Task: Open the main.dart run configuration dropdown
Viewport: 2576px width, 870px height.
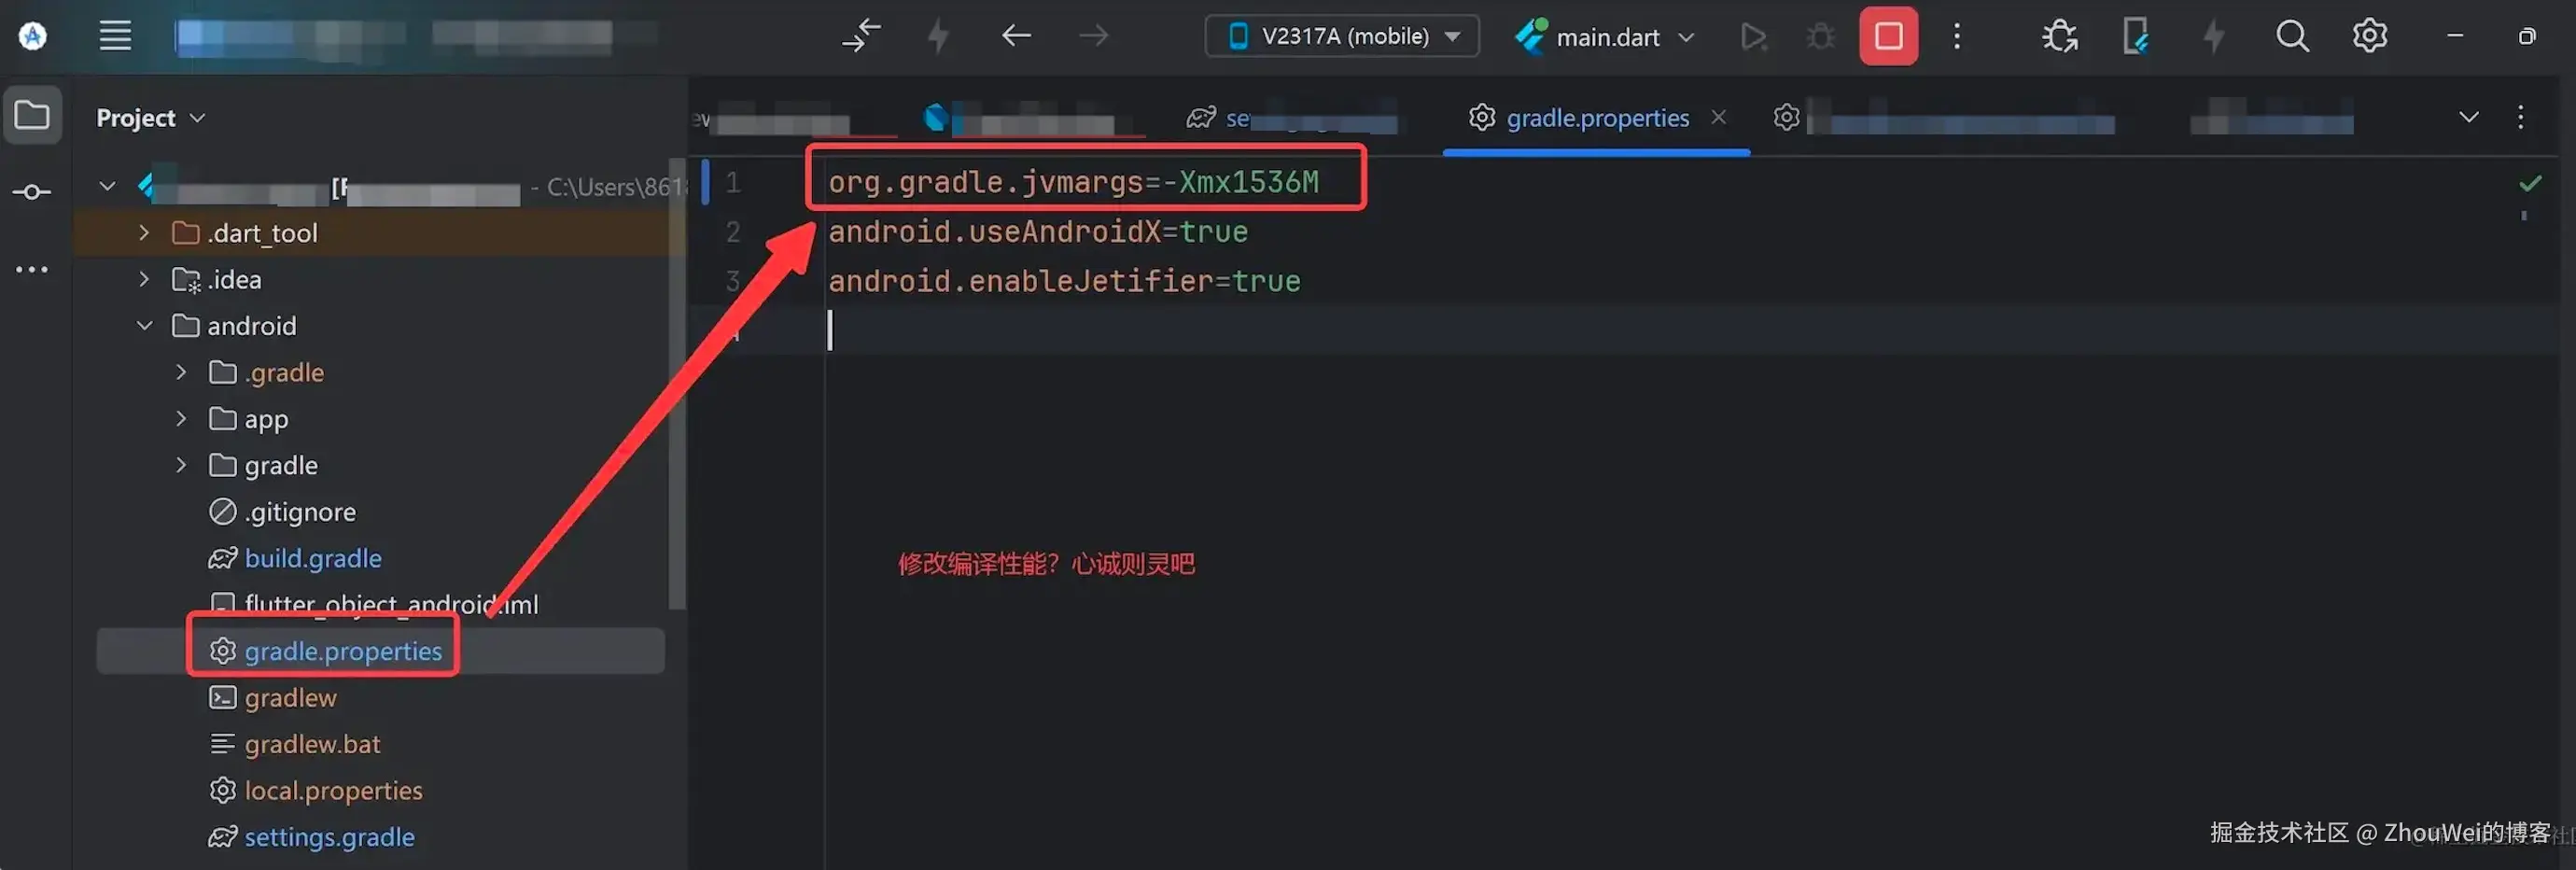Action: pos(1604,37)
